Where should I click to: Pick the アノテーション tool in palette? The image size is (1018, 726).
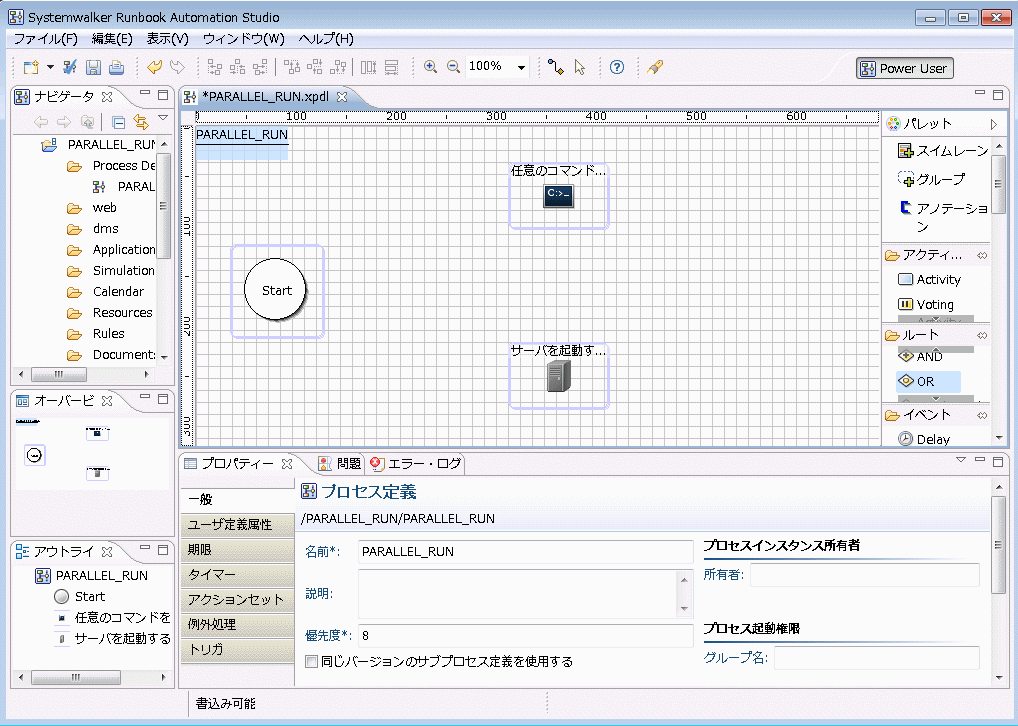coord(944,216)
